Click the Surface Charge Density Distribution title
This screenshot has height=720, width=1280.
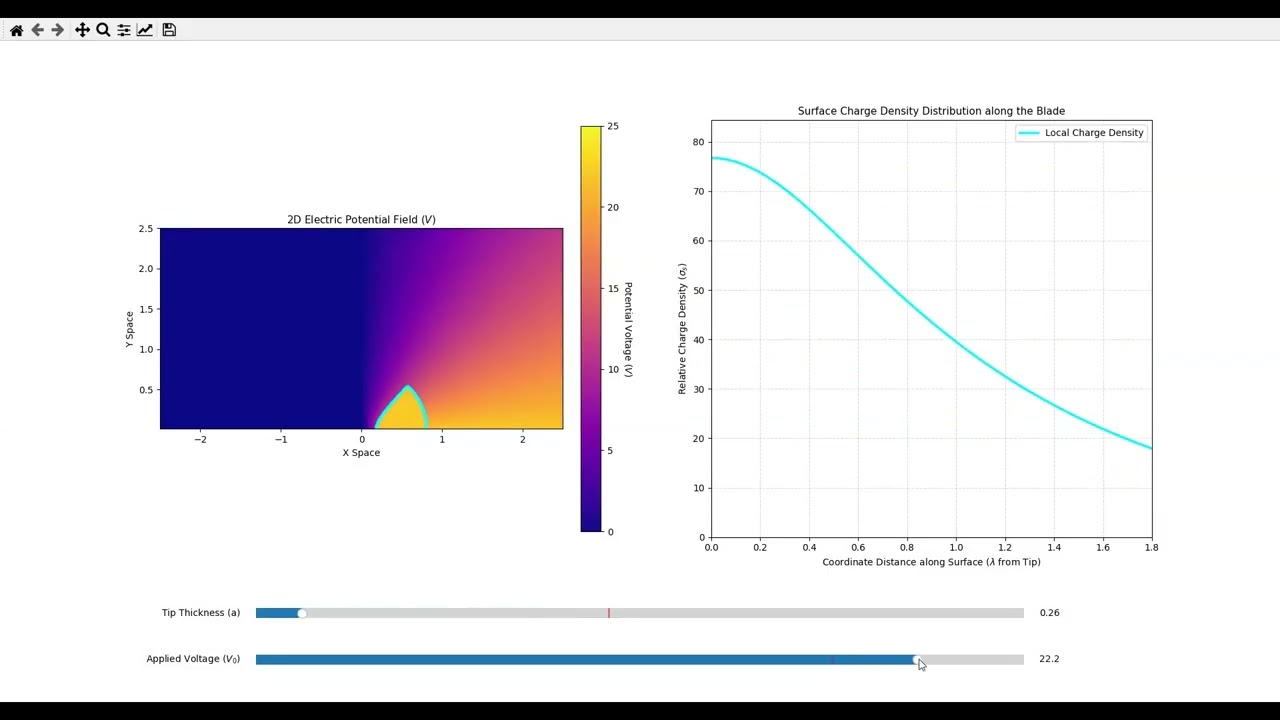point(931,111)
